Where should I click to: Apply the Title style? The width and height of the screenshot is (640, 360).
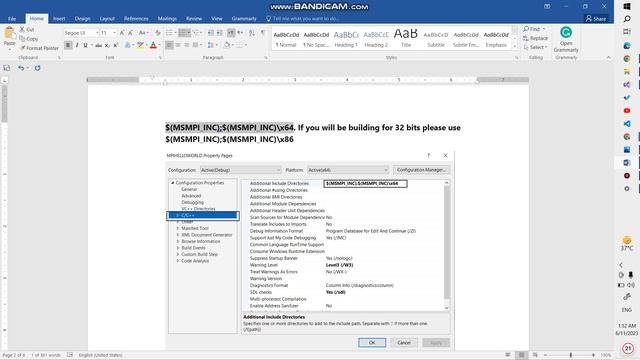coord(406,39)
